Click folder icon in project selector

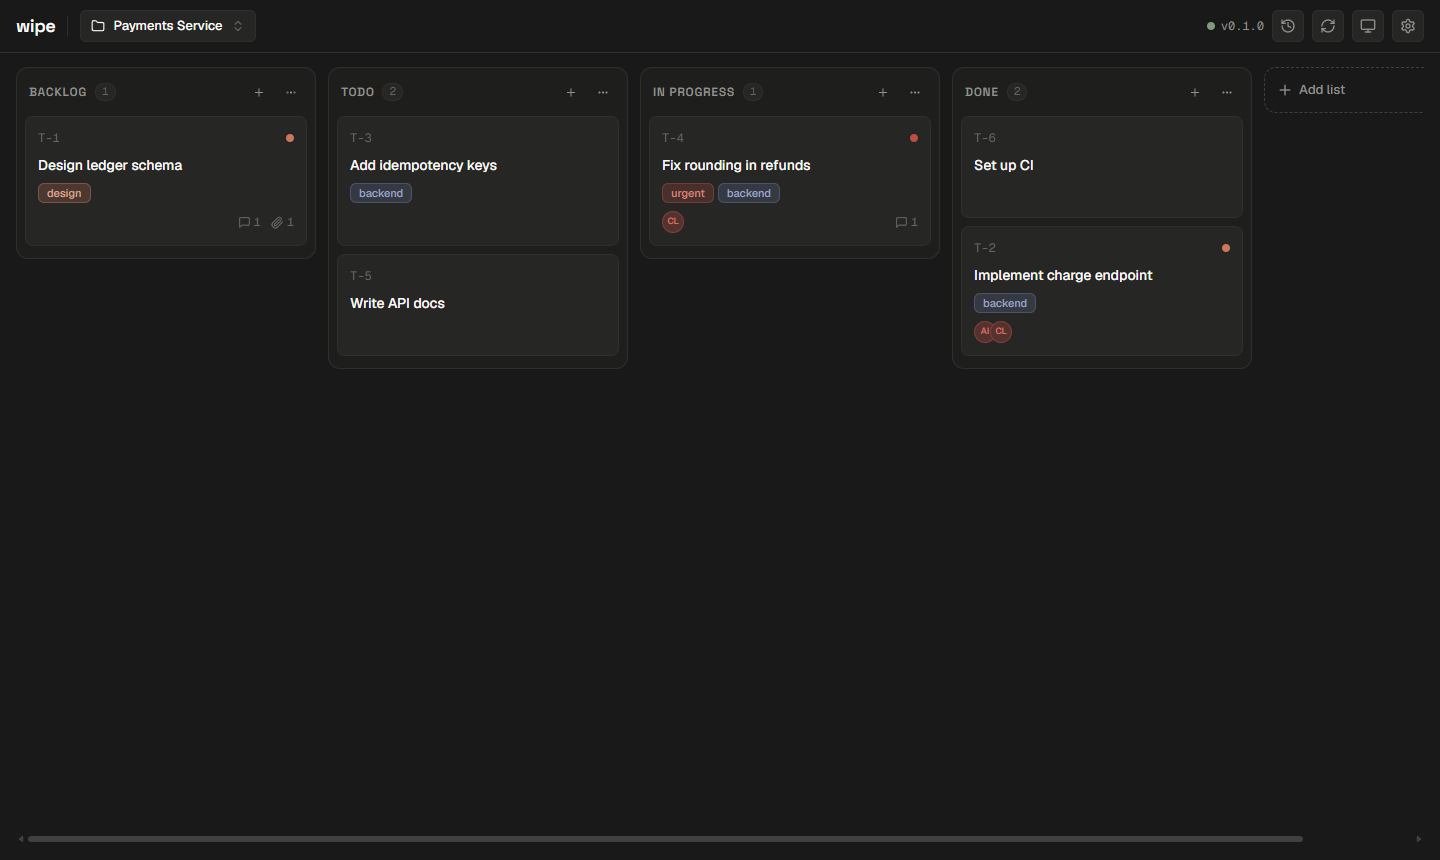98,26
